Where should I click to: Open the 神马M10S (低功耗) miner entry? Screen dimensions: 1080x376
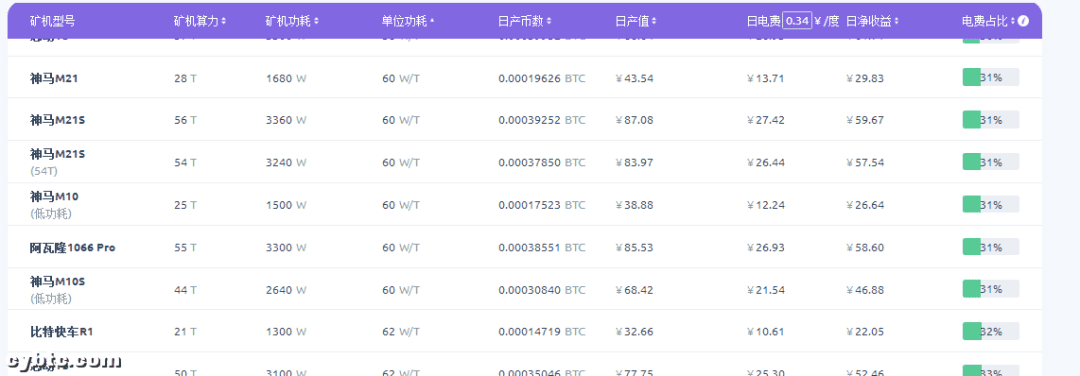click(57, 289)
